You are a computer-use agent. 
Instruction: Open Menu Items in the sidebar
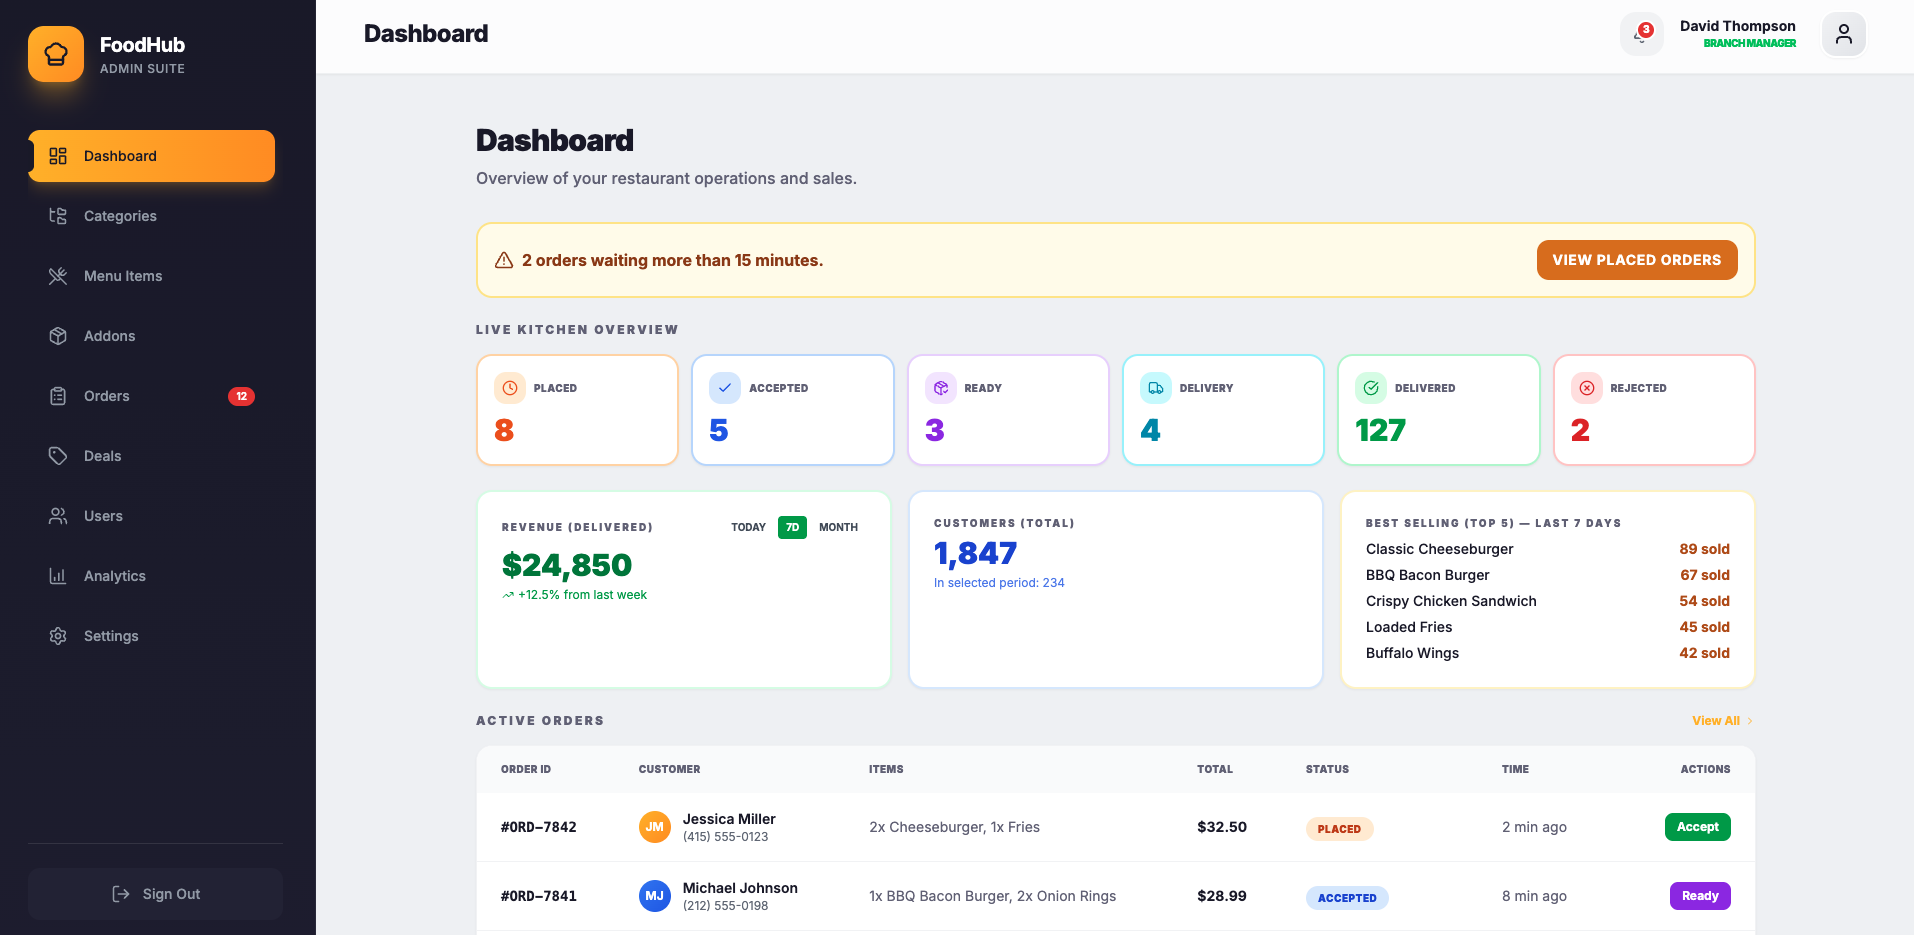pos(152,276)
